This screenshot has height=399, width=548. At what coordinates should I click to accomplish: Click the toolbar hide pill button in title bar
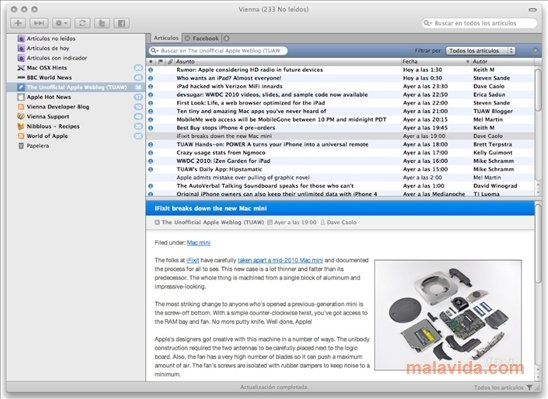coord(533,10)
